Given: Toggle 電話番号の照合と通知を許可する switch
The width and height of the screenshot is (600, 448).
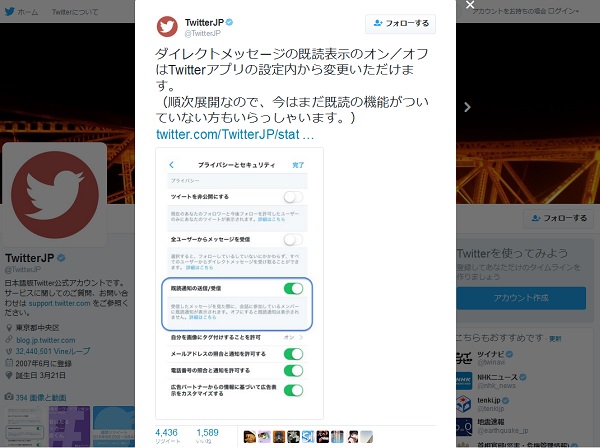Looking at the screenshot, I should click(293, 370).
